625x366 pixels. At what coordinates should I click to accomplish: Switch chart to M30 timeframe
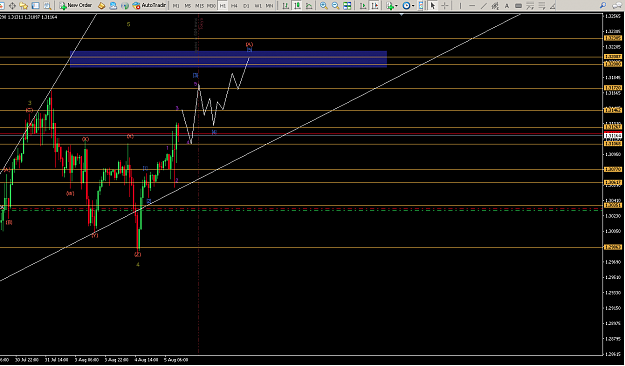tap(211, 6)
